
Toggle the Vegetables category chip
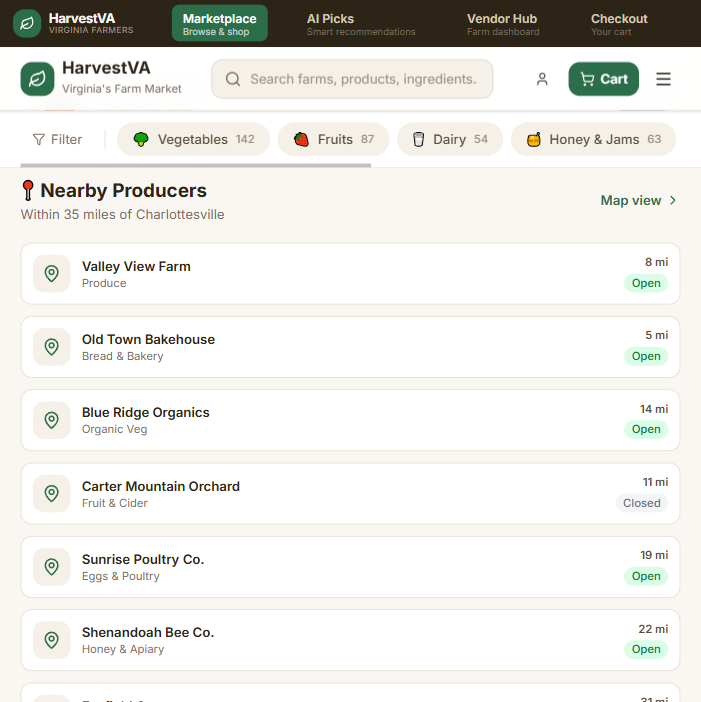click(193, 140)
